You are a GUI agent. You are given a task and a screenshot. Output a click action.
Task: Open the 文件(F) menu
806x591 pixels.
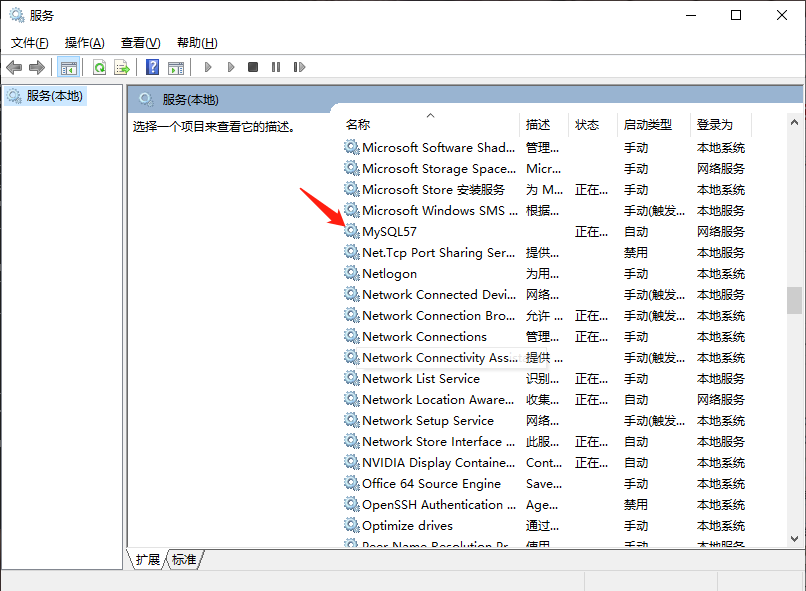click(30, 43)
